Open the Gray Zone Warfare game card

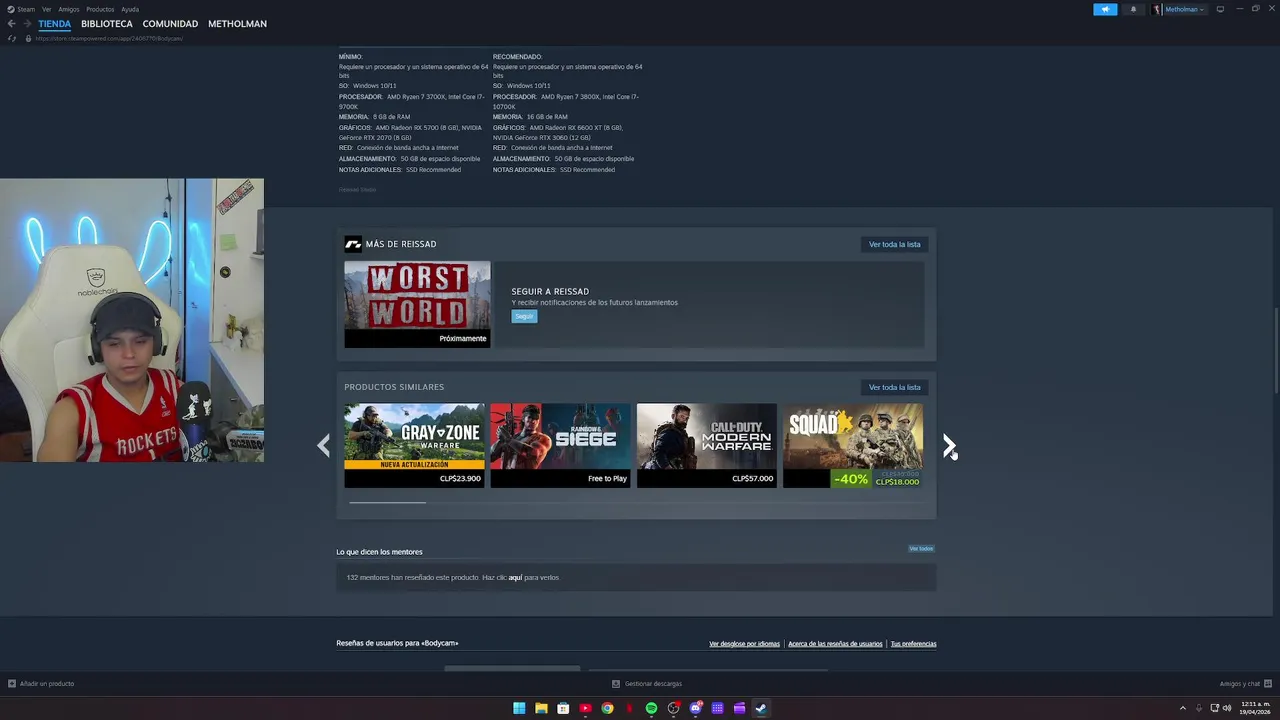[x=414, y=445]
